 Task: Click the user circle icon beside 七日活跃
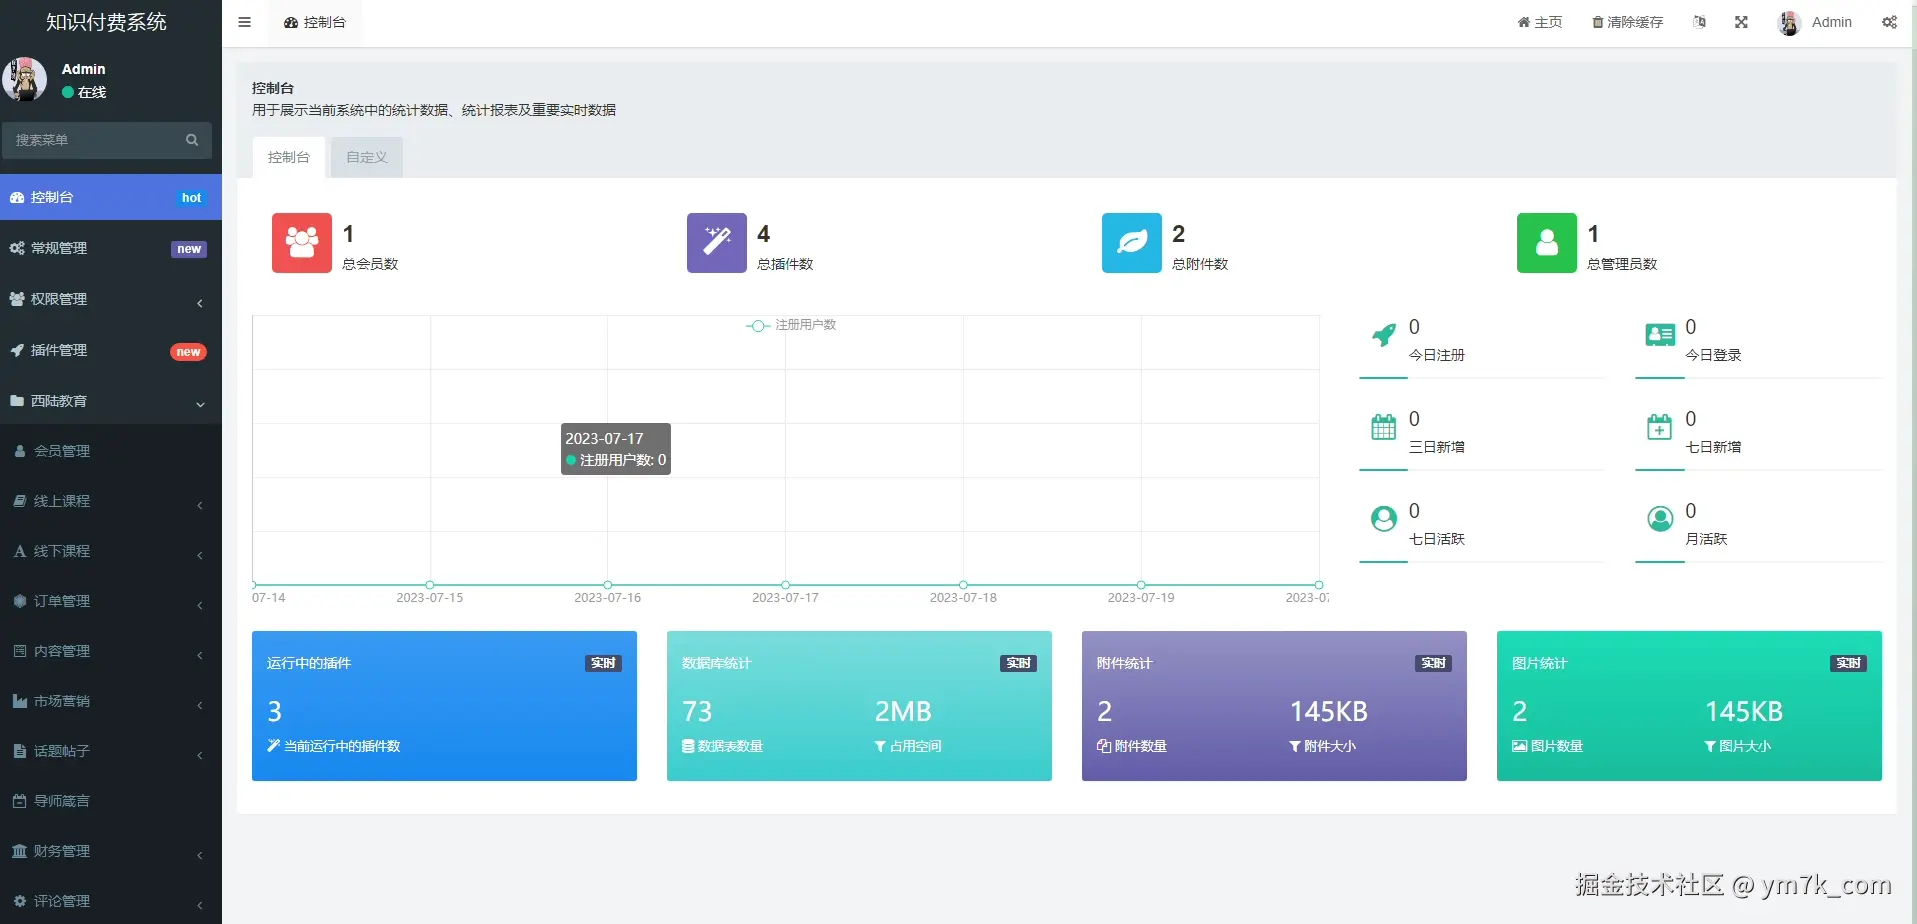[x=1384, y=519]
